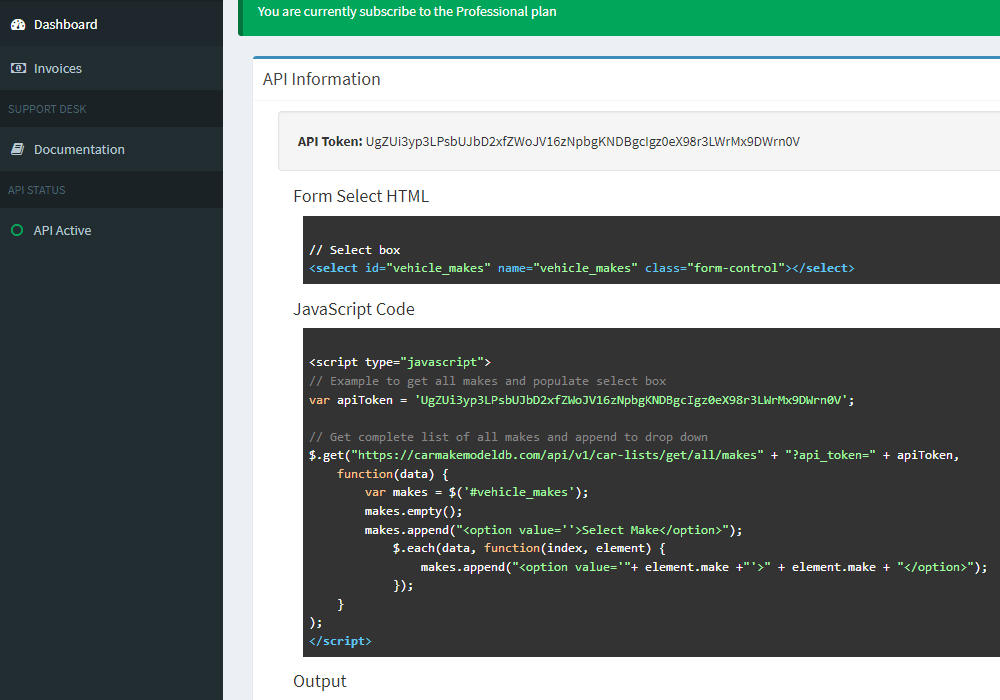
Task: Click the closing '</script>' tag line
Action: (340, 641)
